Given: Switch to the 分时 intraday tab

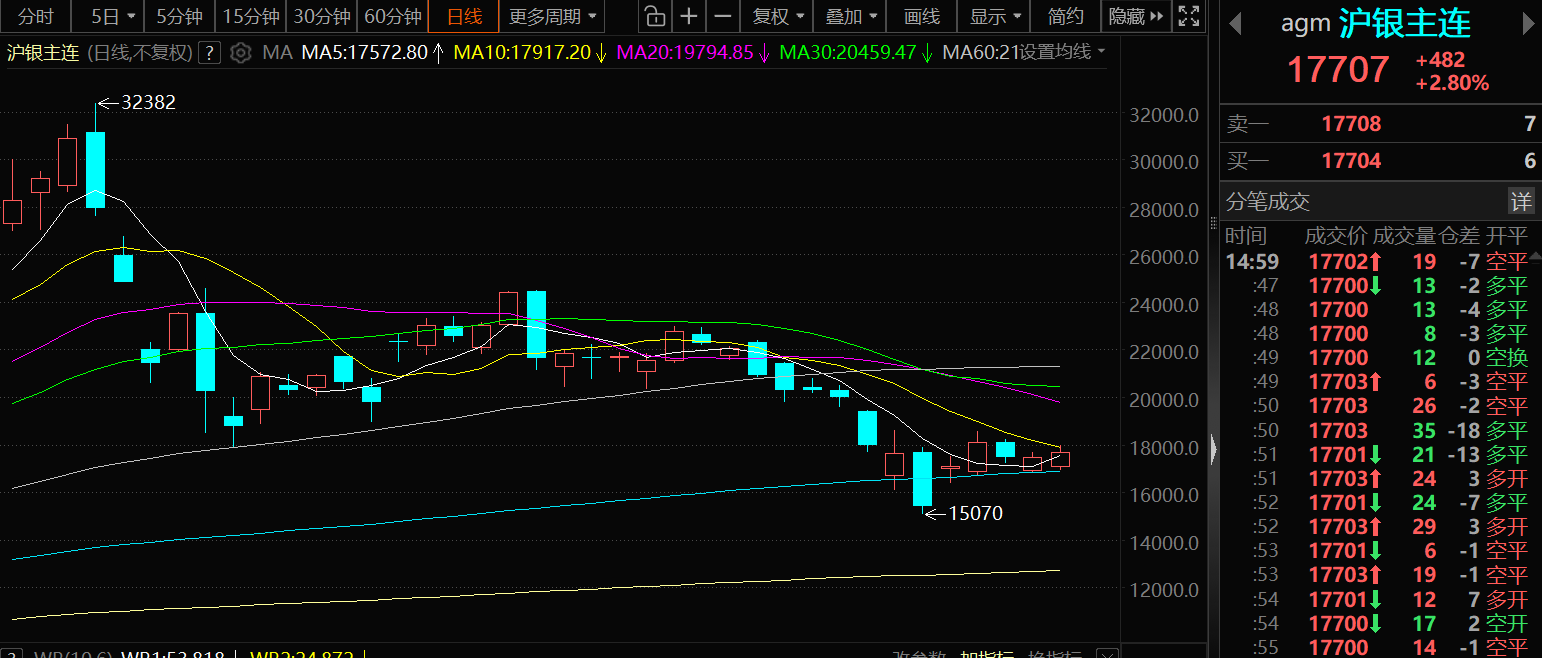Looking at the screenshot, I should click(36, 16).
